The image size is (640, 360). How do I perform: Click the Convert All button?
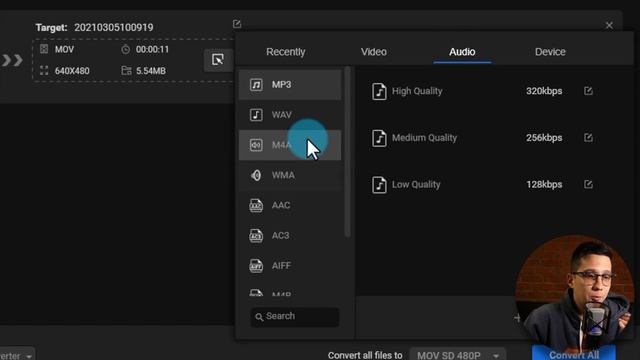(x=573, y=354)
